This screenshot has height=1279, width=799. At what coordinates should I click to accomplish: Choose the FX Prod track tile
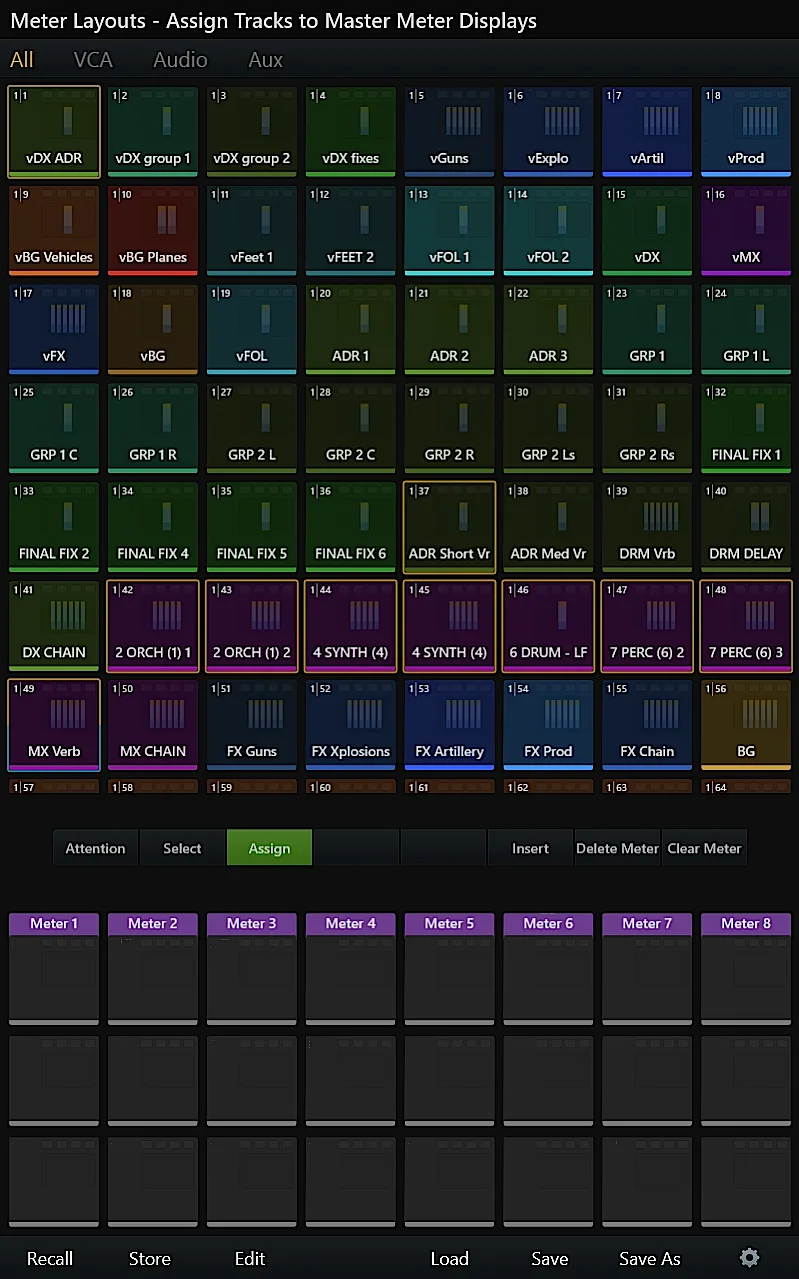[548, 726]
